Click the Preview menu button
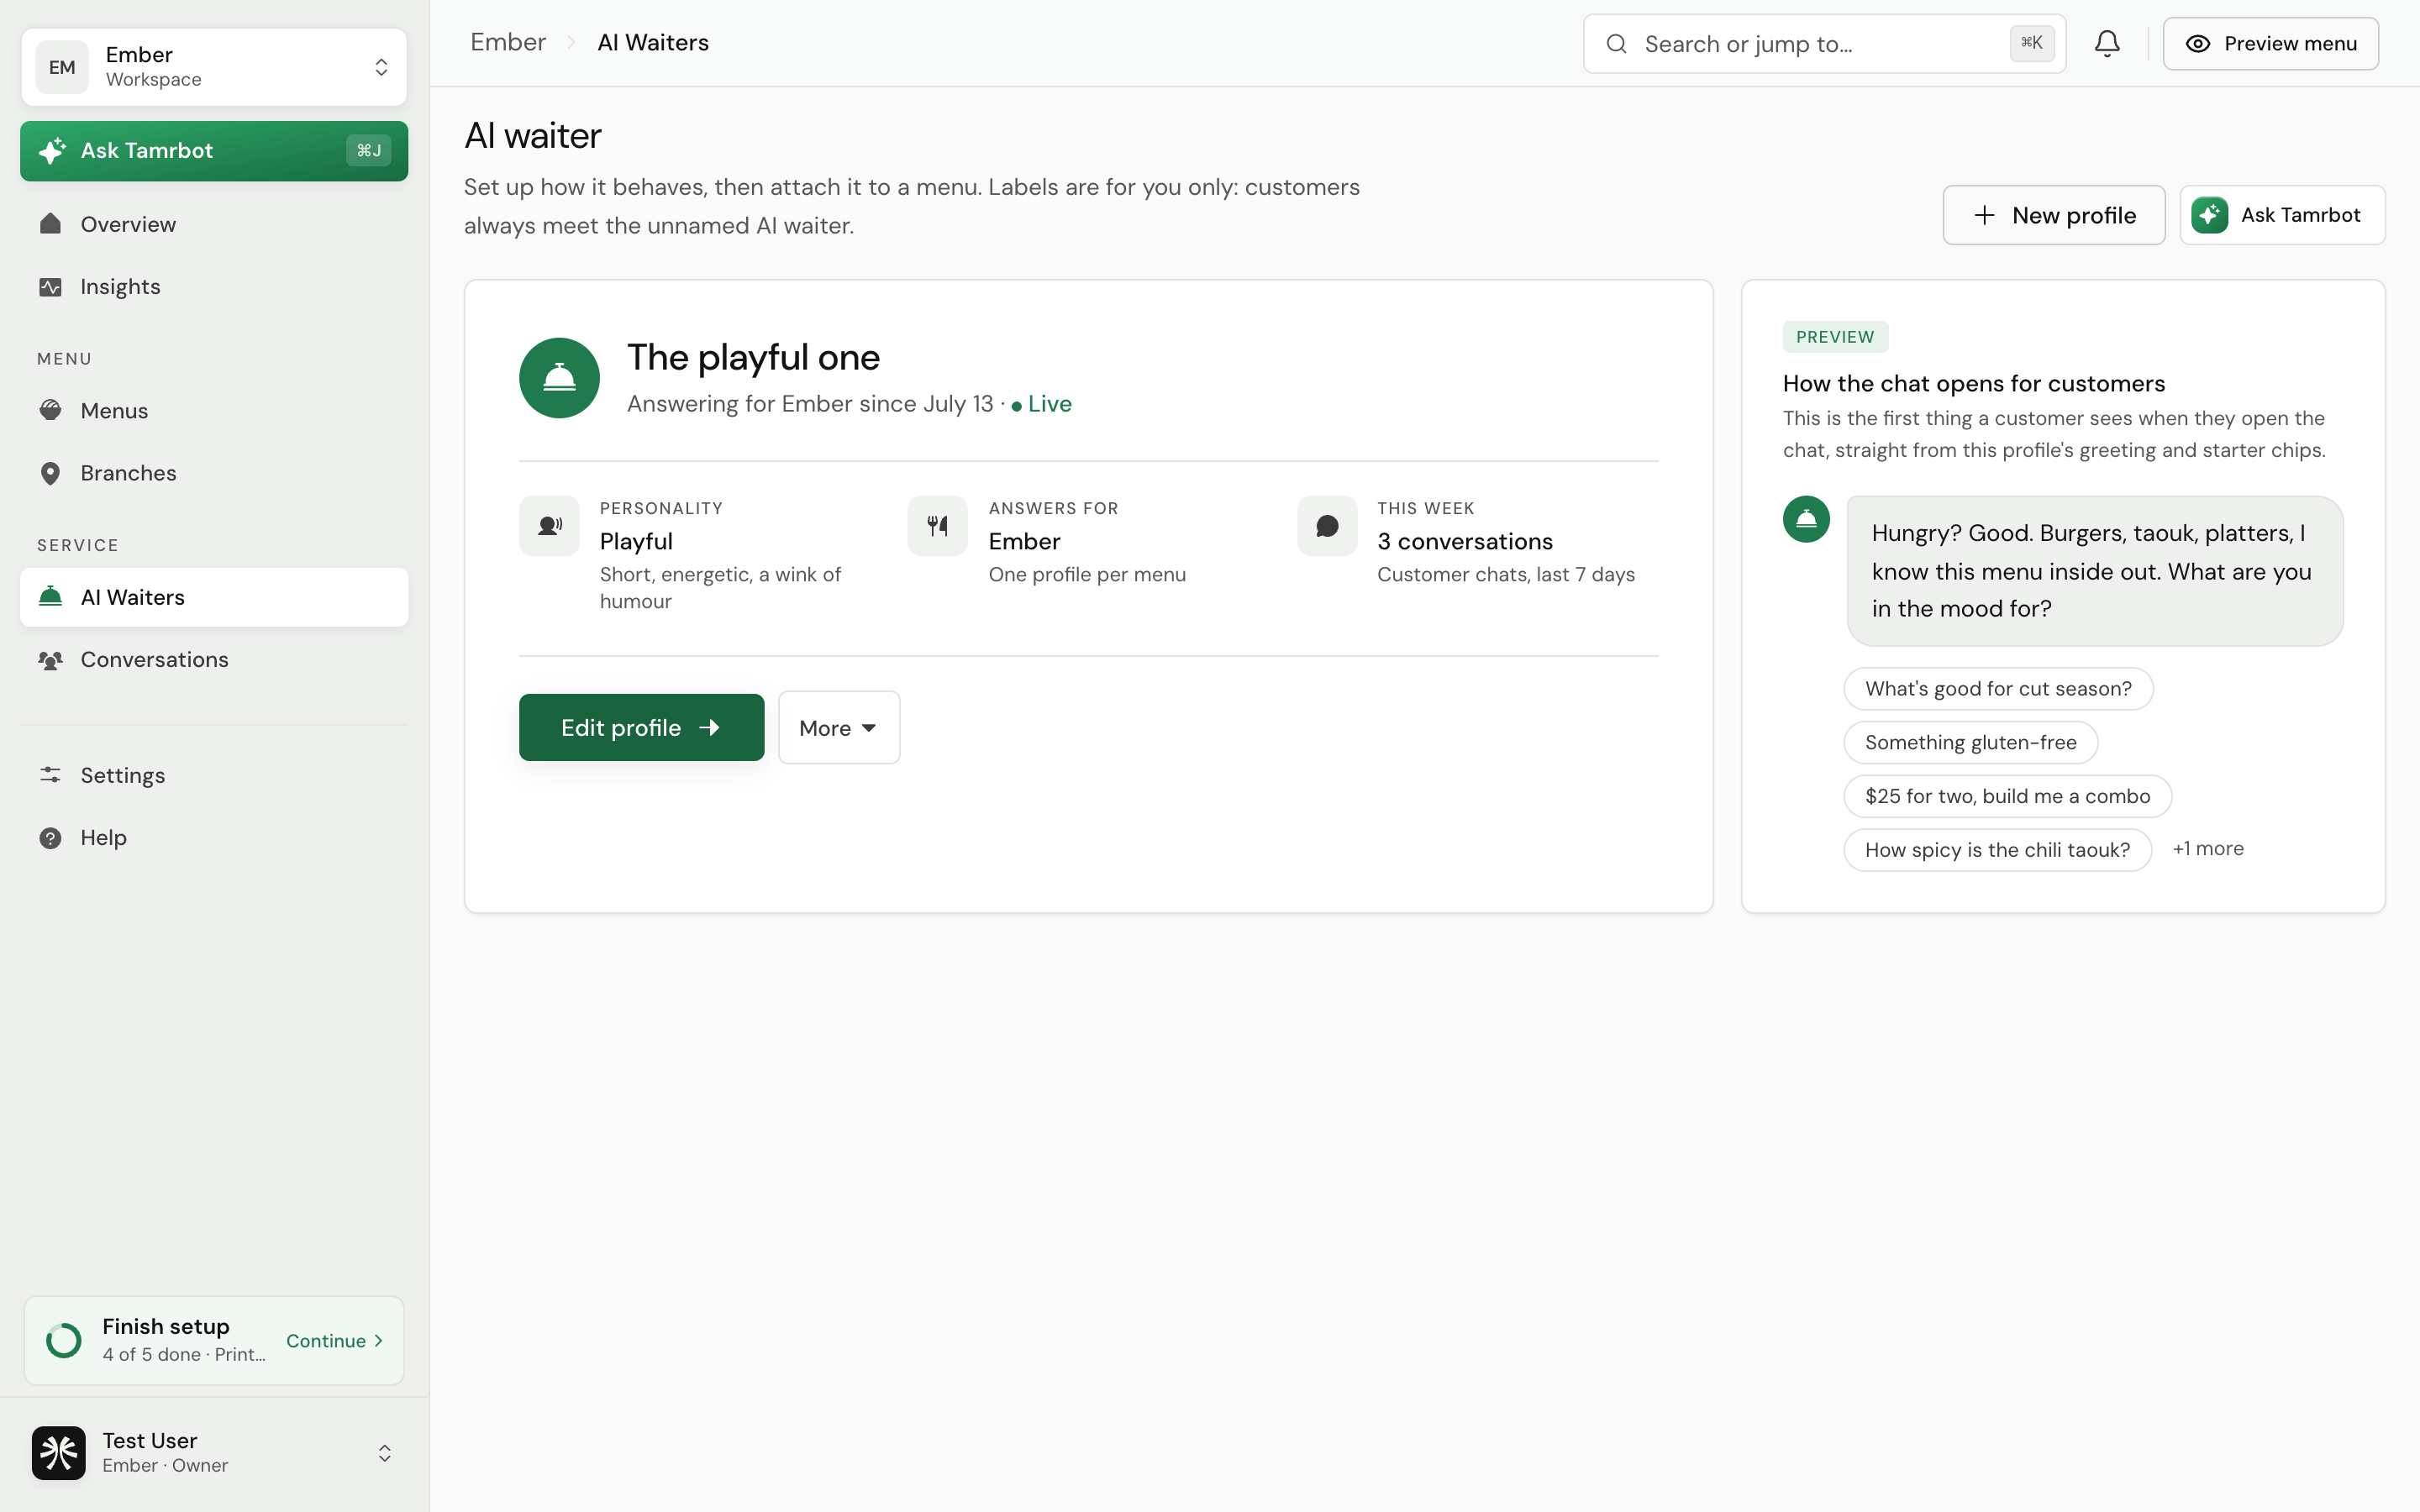This screenshot has height=1512, width=2420. tap(2270, 44)
